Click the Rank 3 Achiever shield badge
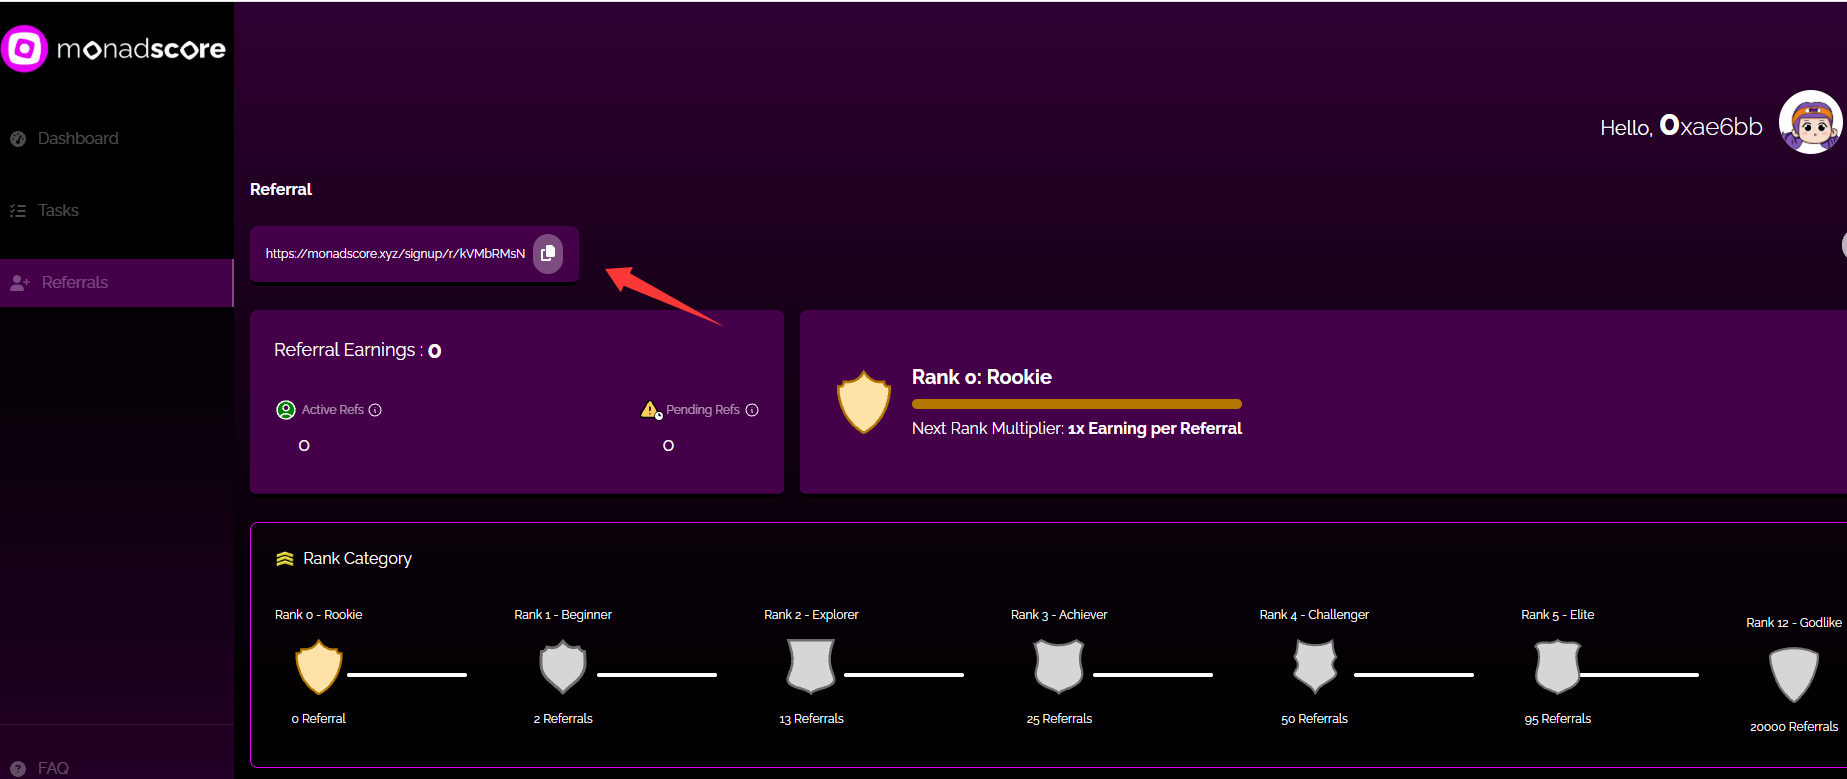 click(1058, 667)
